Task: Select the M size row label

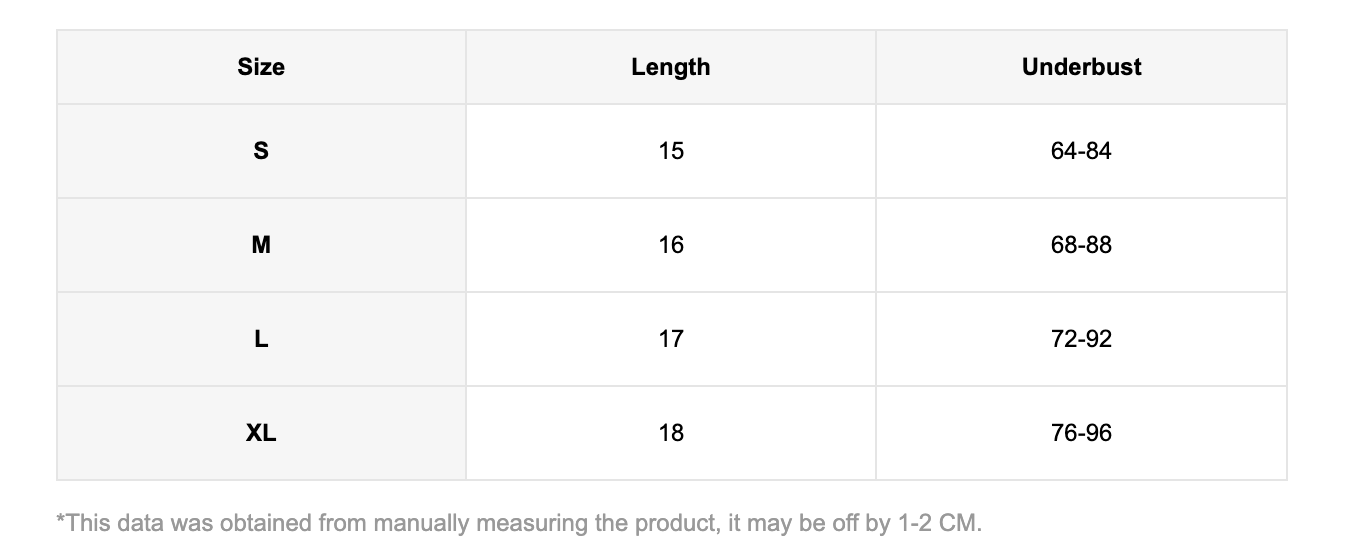Action: coord(261,245)
